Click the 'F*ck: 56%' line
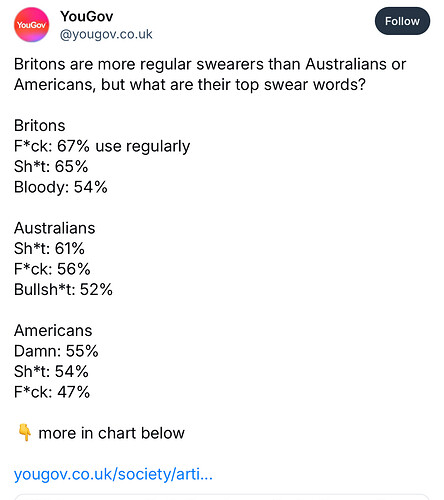 point(52,269)
